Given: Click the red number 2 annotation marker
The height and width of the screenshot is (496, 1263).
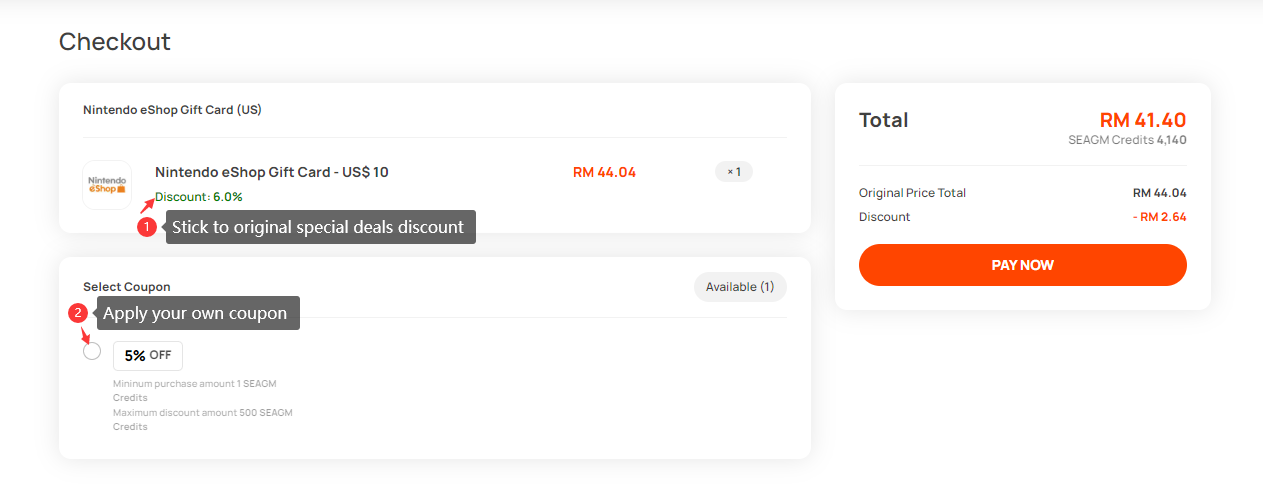Looking at the screenshot, I should click(78, 313).
